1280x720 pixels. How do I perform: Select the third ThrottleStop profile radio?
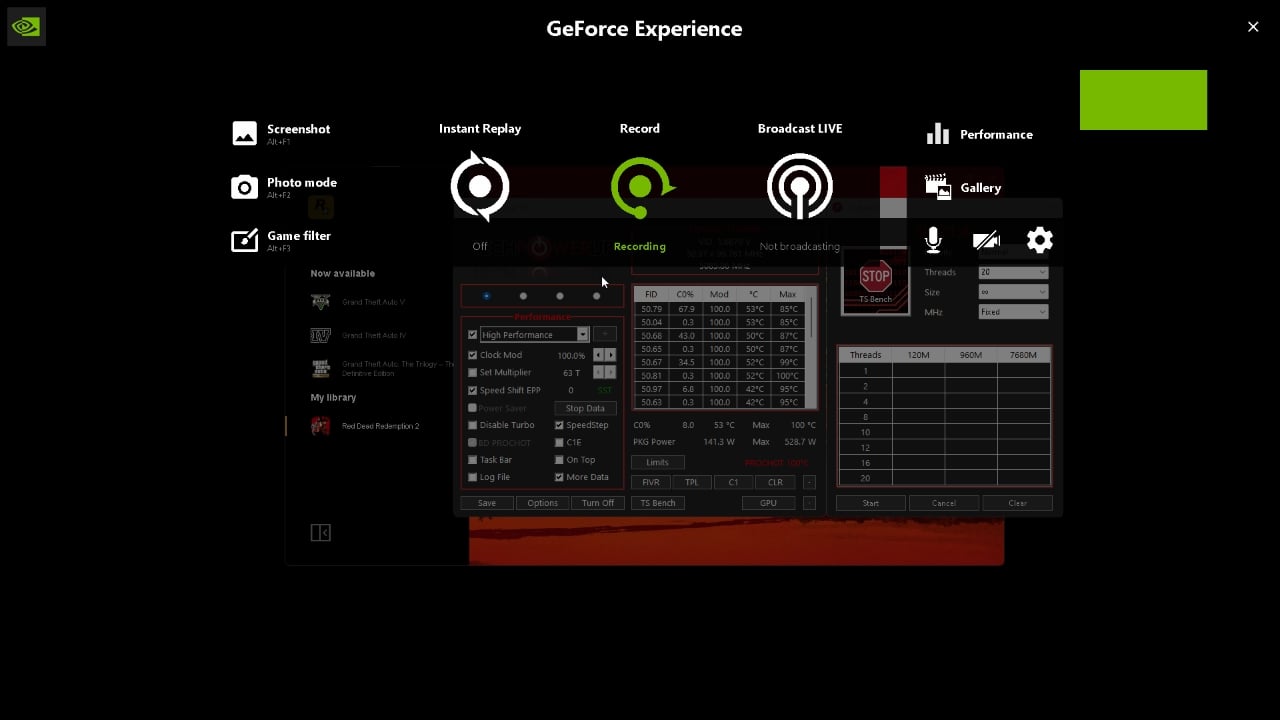pos(559,296)
